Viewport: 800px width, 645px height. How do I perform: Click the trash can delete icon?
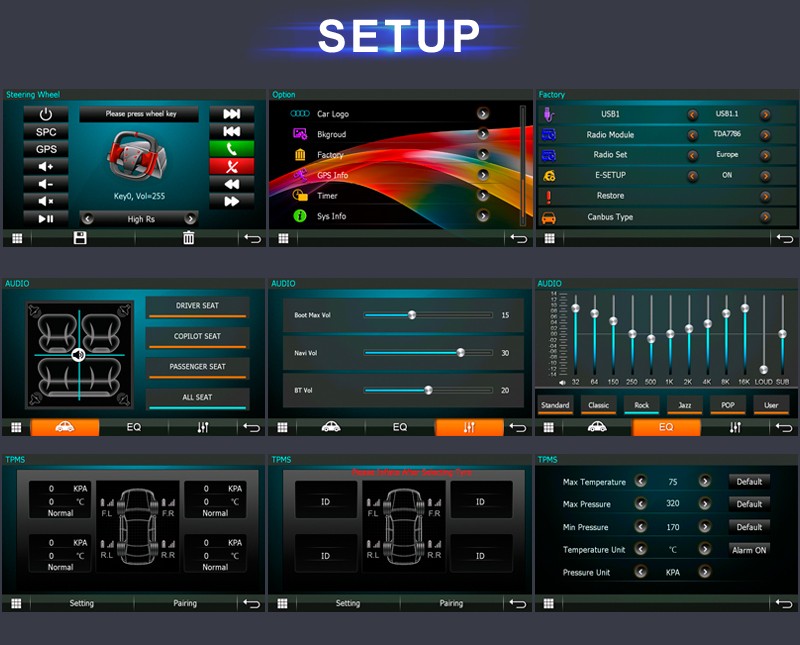point(188,238)
